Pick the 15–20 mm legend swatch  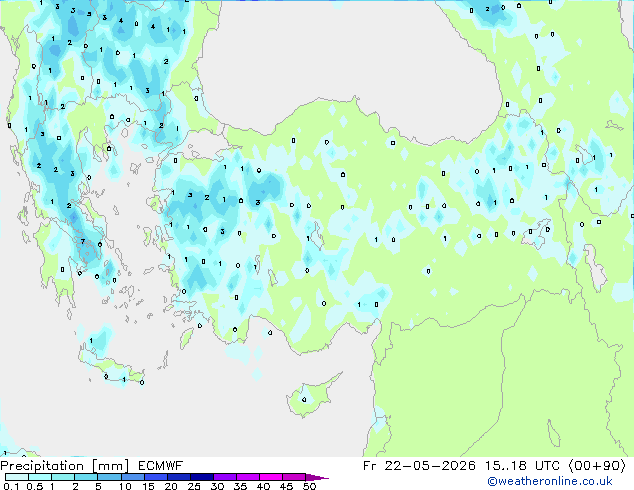[x=156, y=477]
